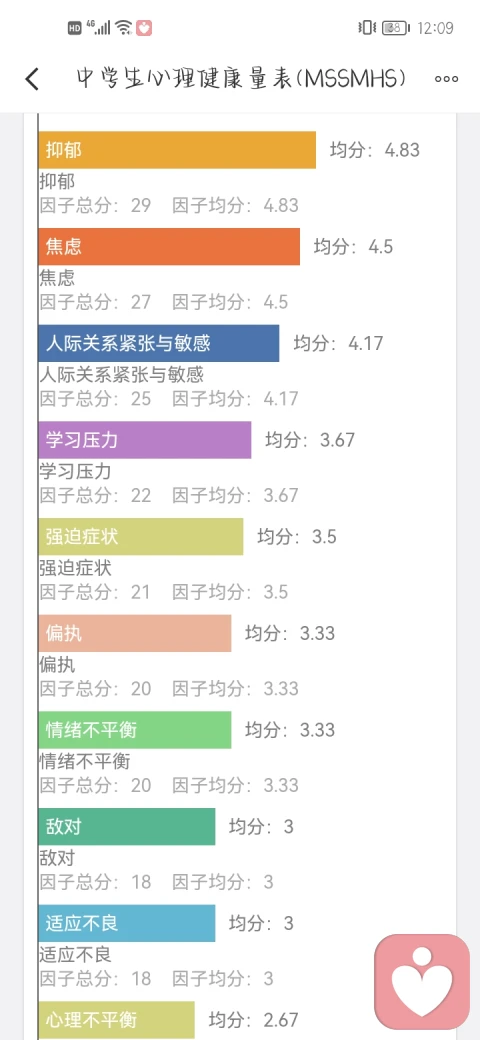
Task: Tap the 偏执 bar
Action: (x=135, y=633)
